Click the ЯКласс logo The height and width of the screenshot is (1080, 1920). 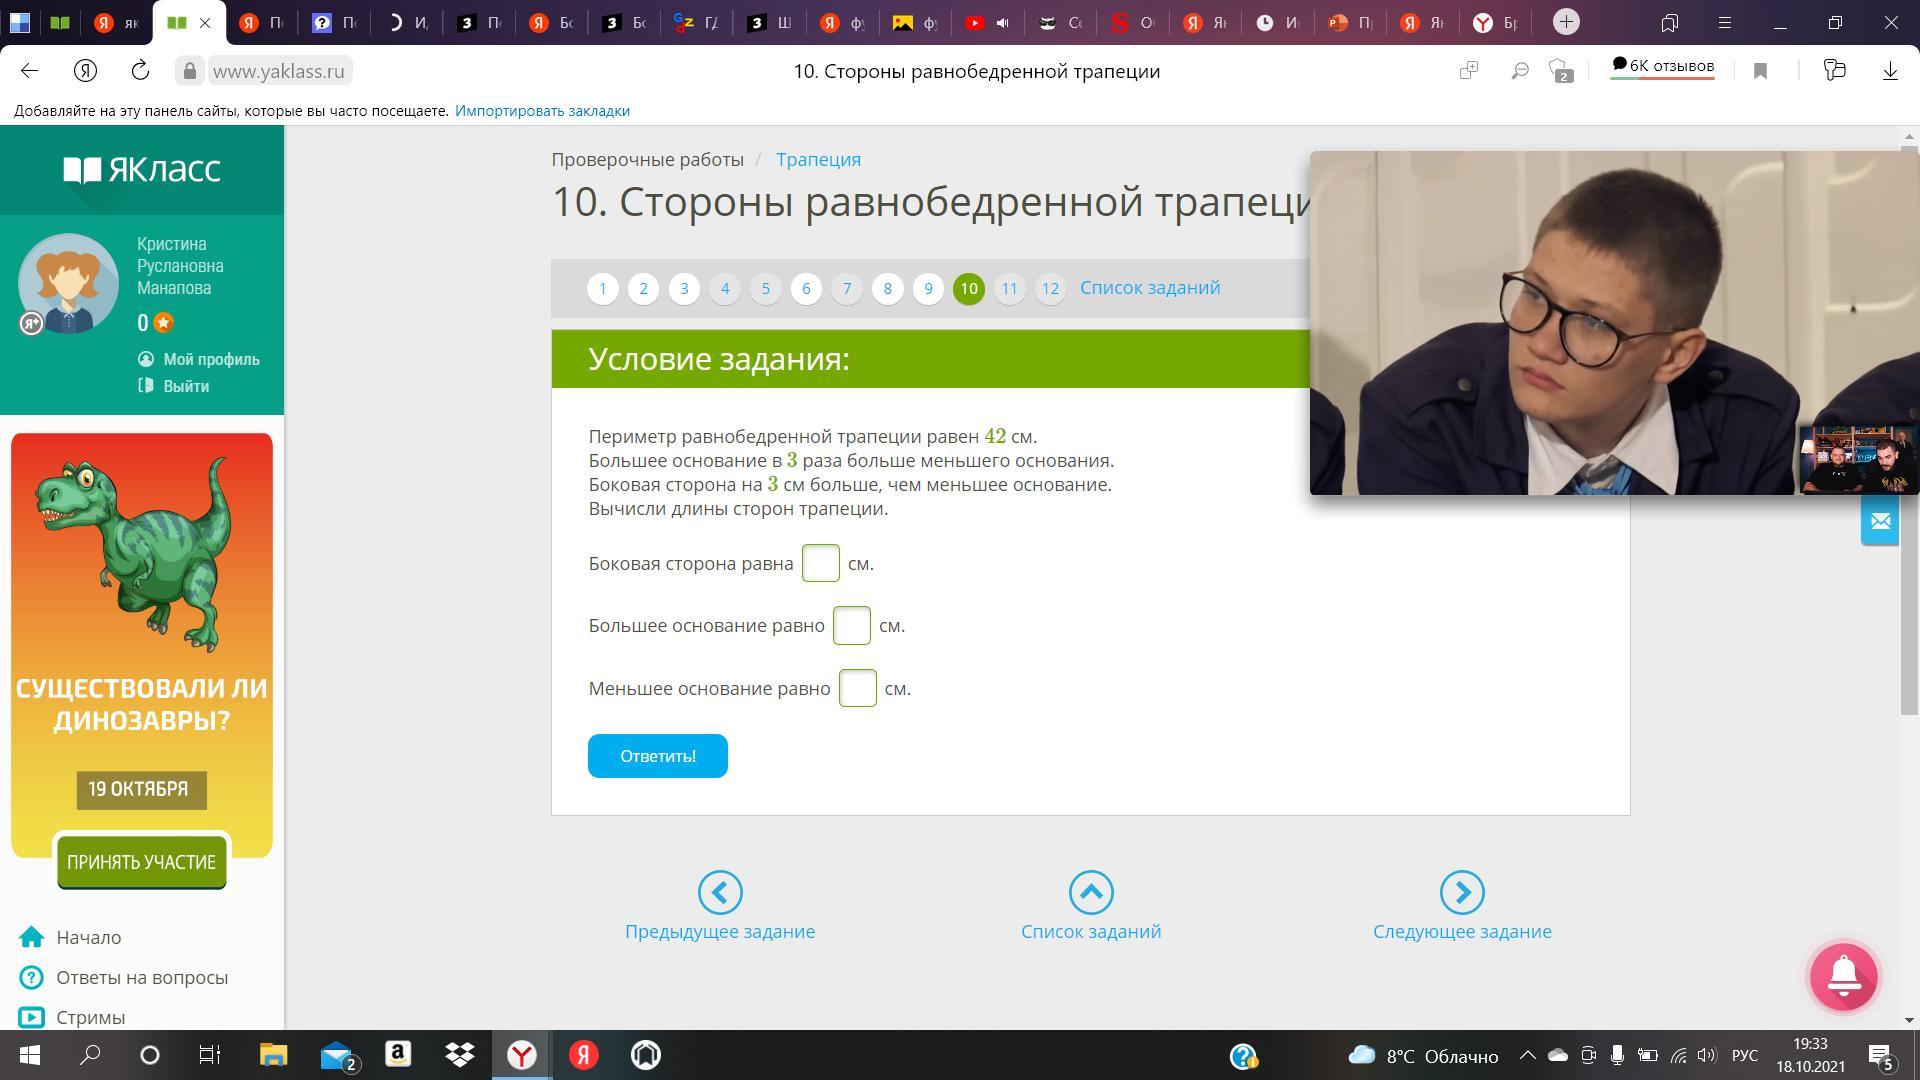pos(142,170)
